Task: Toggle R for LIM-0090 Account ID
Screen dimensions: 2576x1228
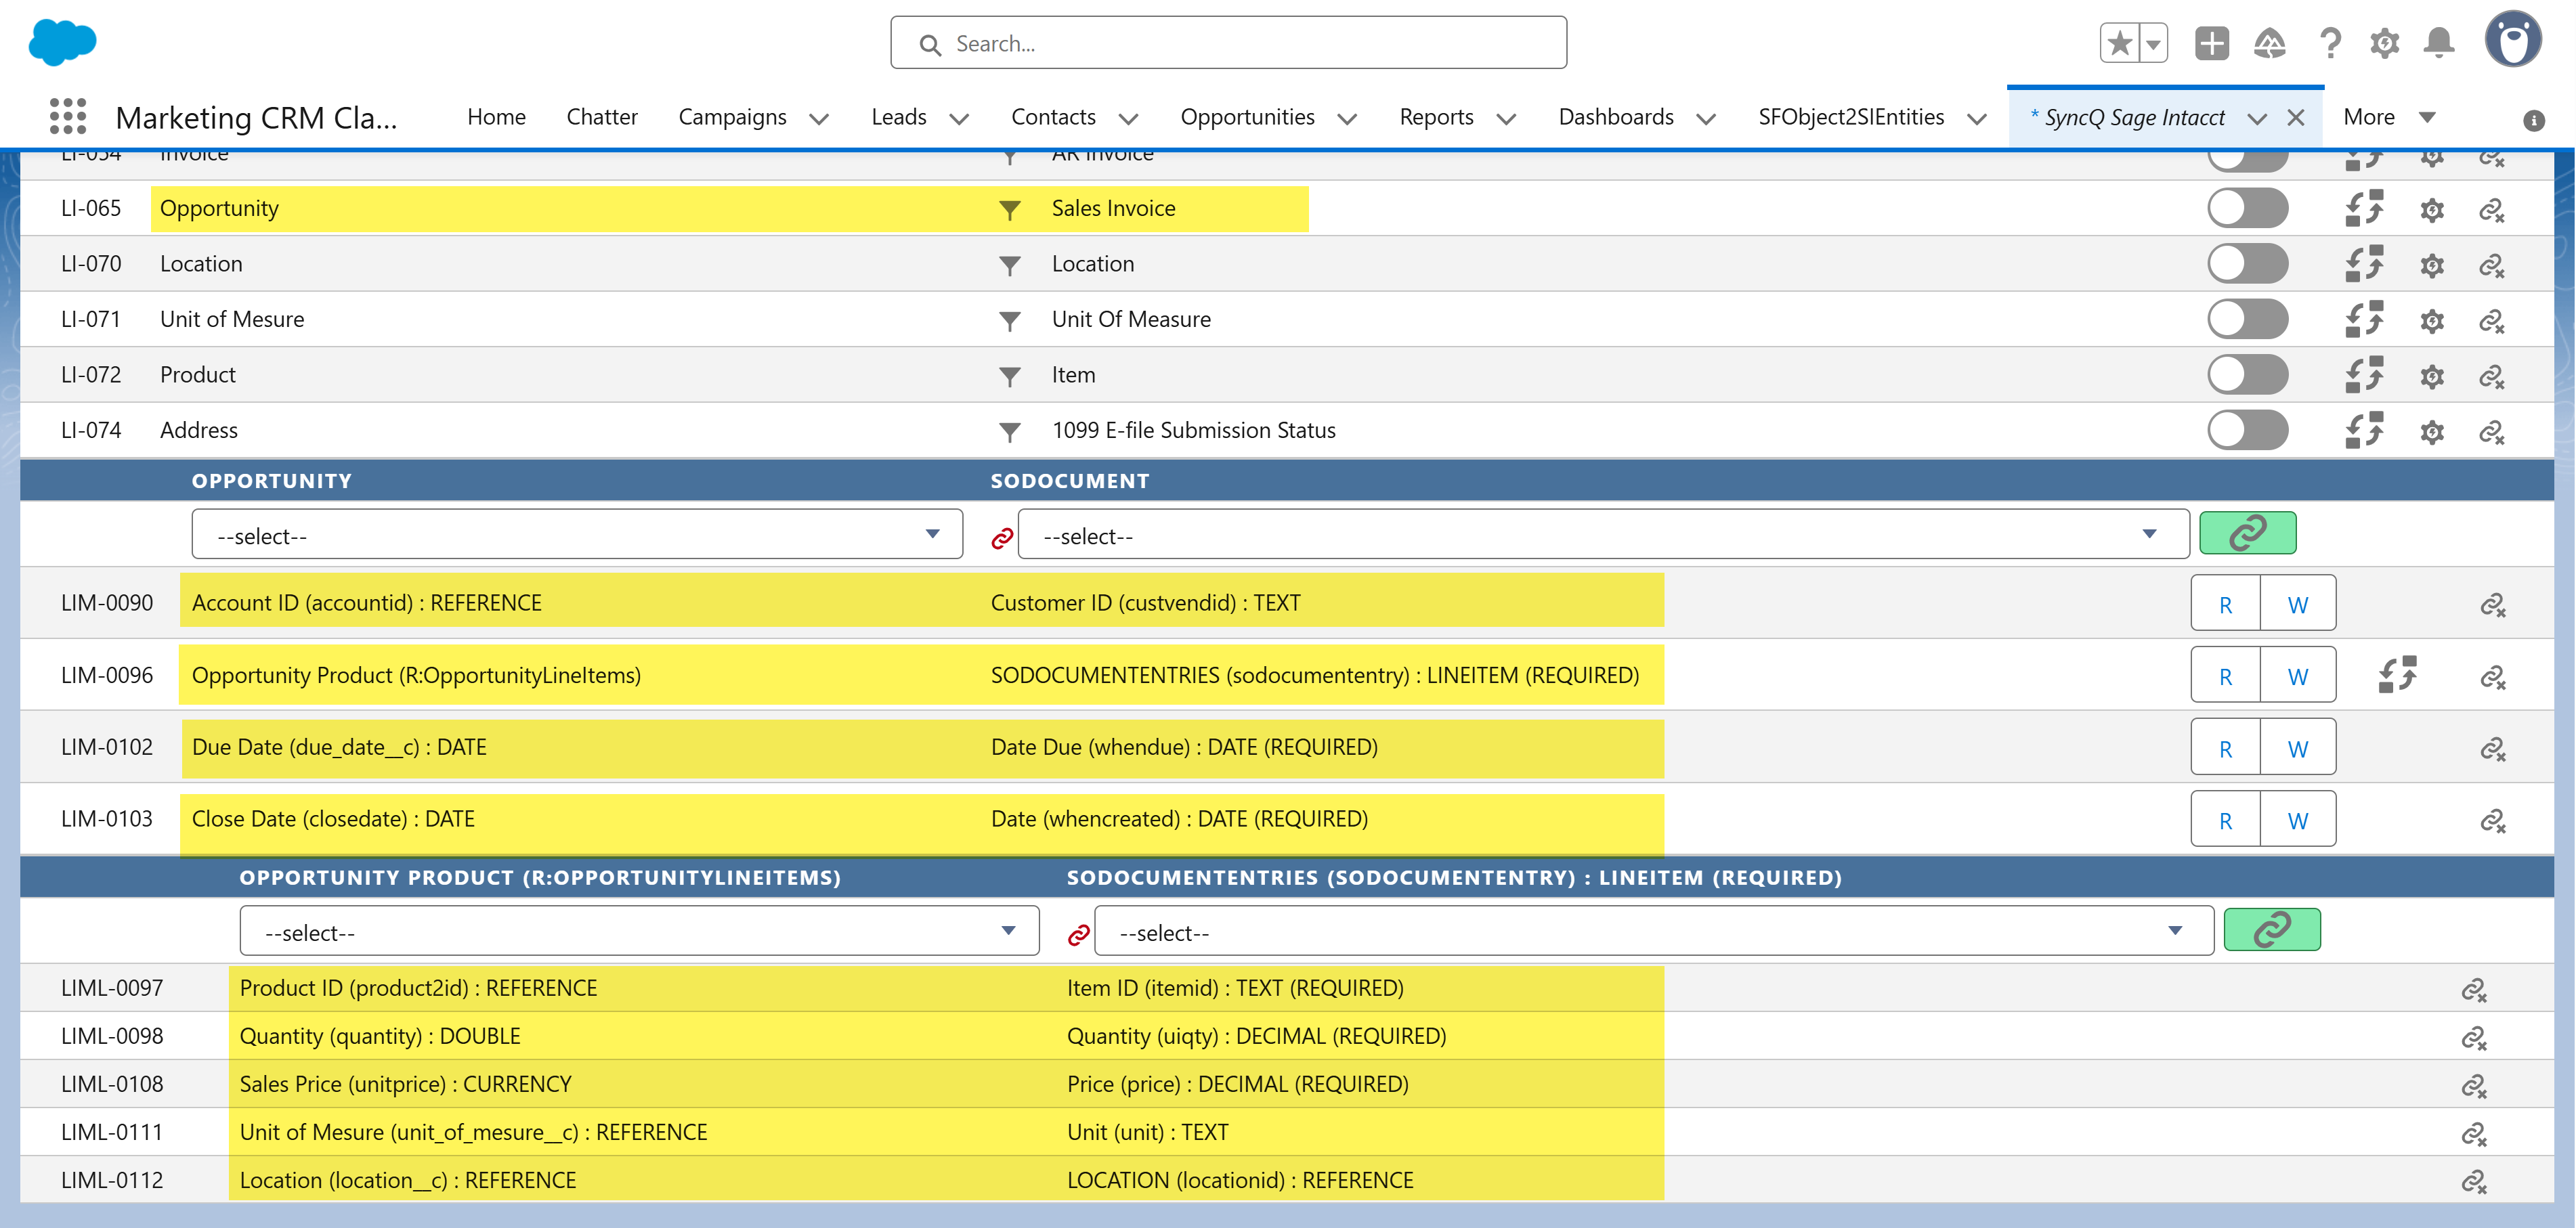Action: pos(2225,604)
